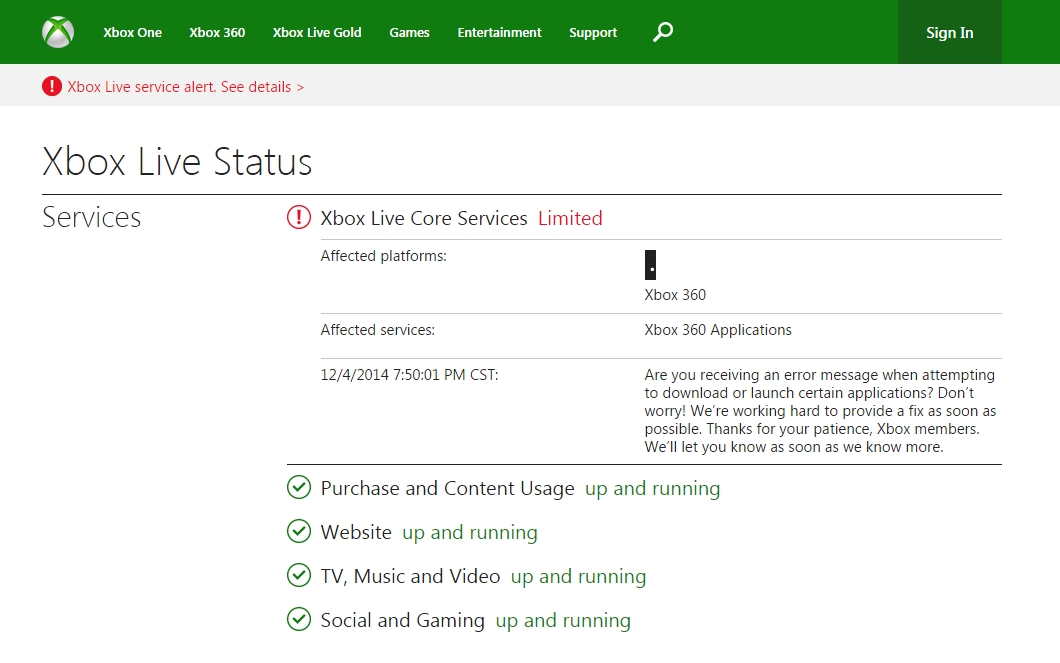Click up and running beside TV, Music and Video
Screen dimensions: 1060x663
(x=578, y=576)
